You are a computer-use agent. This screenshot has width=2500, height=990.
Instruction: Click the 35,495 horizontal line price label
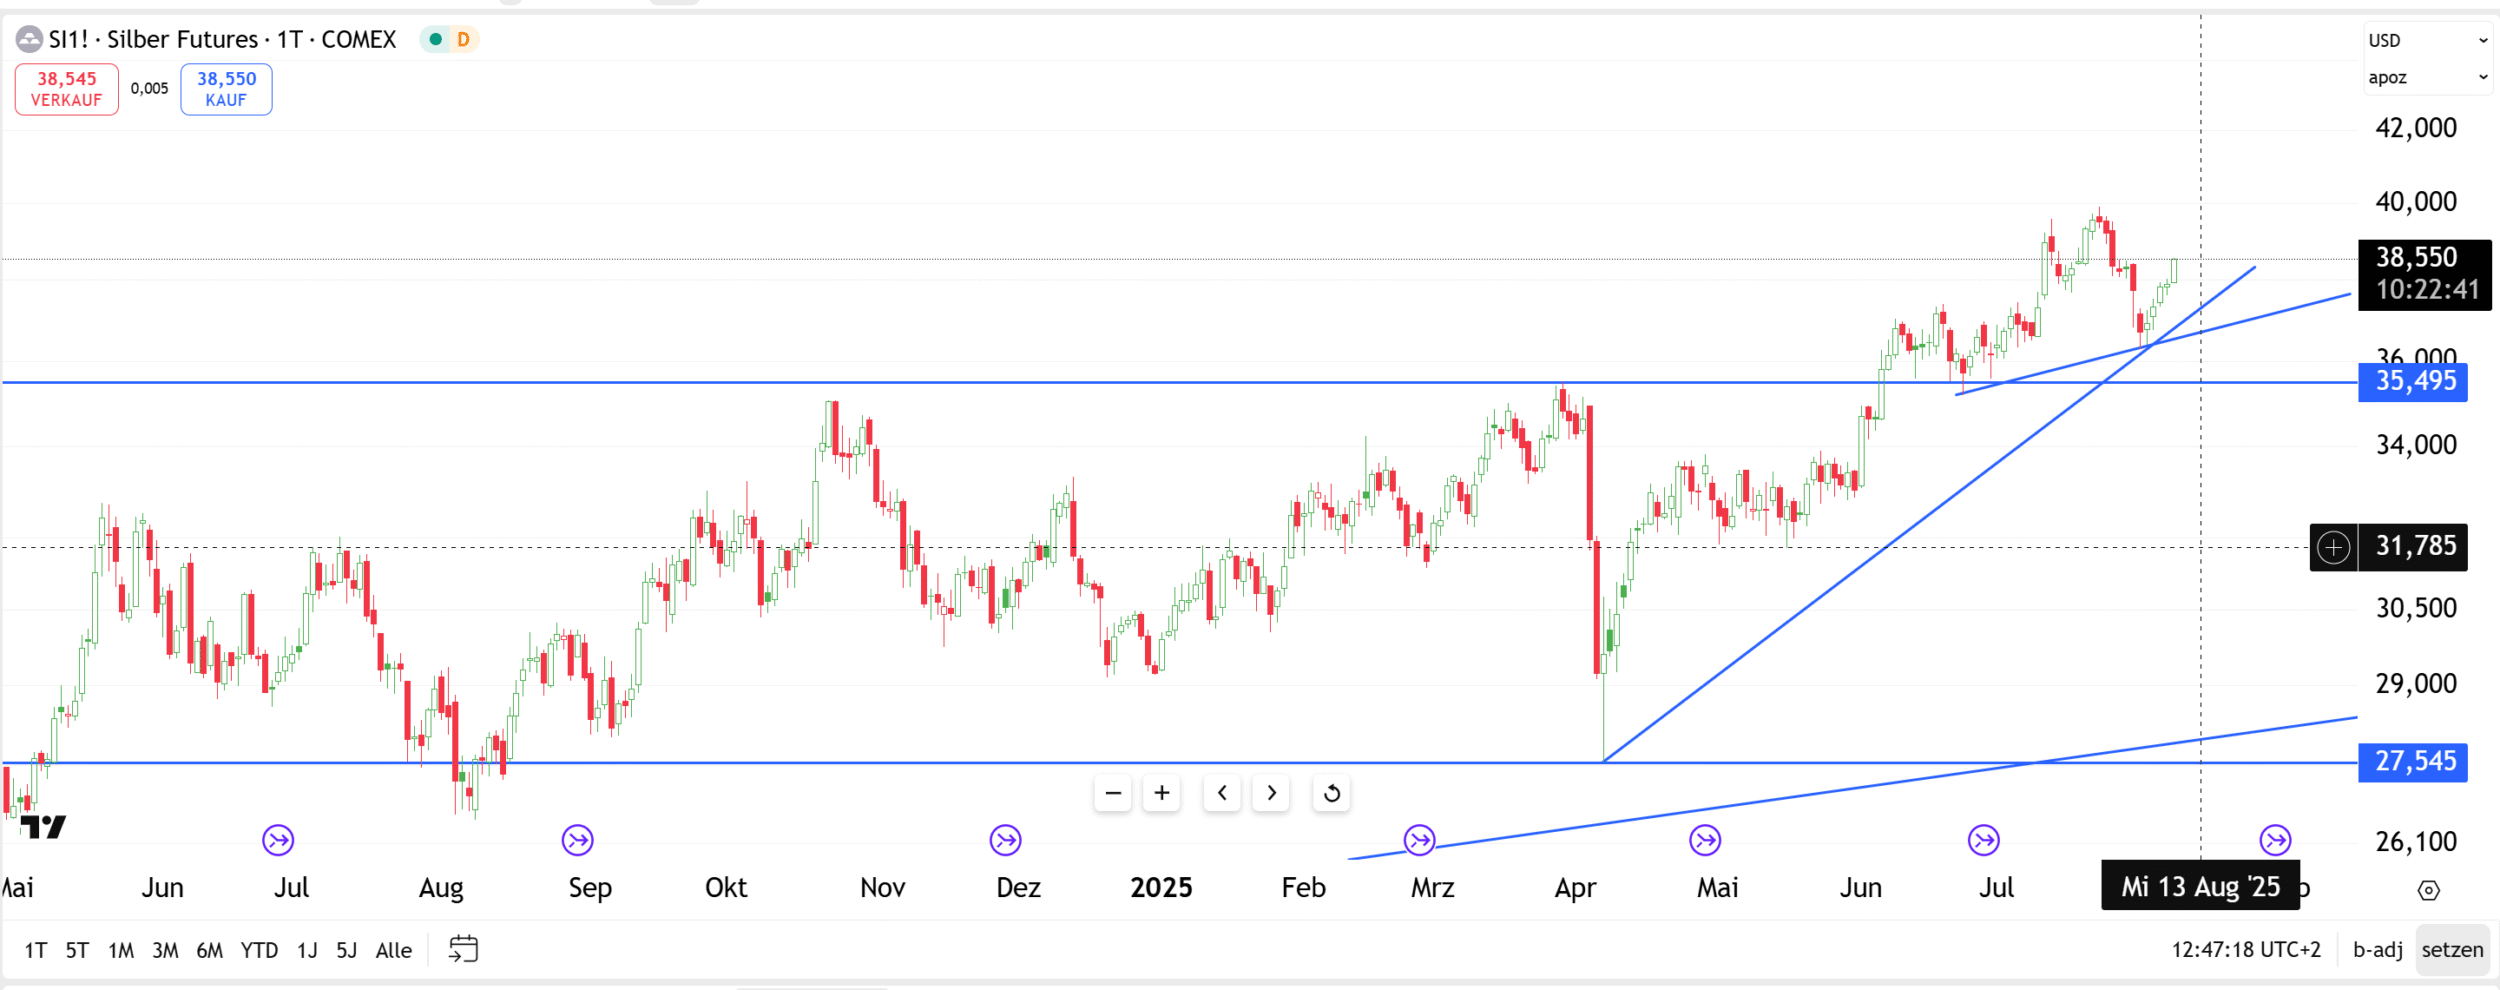(2413, 382)
